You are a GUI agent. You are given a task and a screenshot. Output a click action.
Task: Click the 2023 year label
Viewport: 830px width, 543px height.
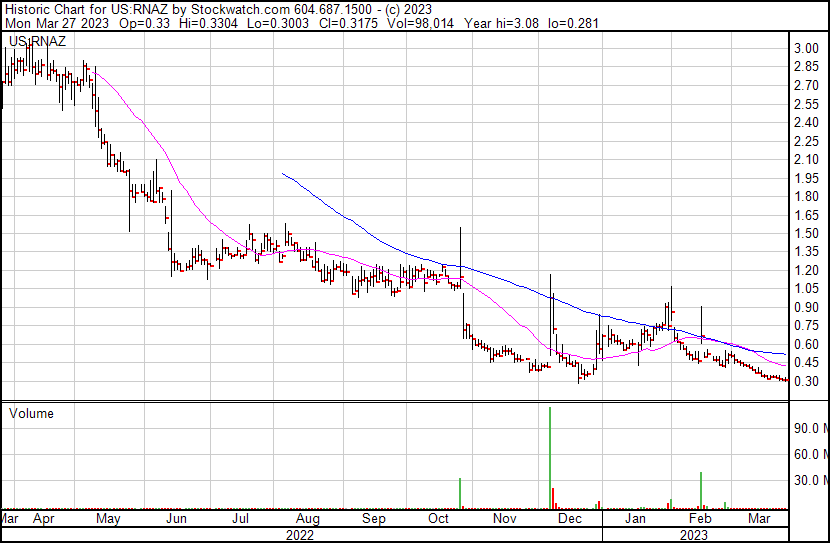695,535
